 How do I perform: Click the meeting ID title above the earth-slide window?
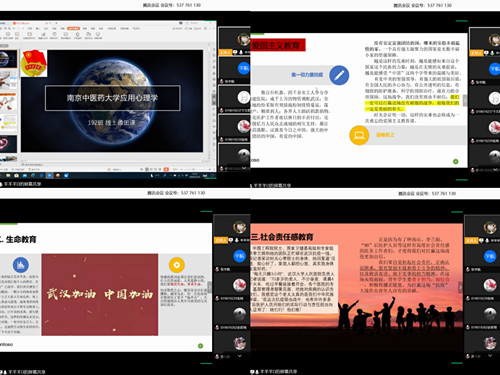[x=172, y=5]
